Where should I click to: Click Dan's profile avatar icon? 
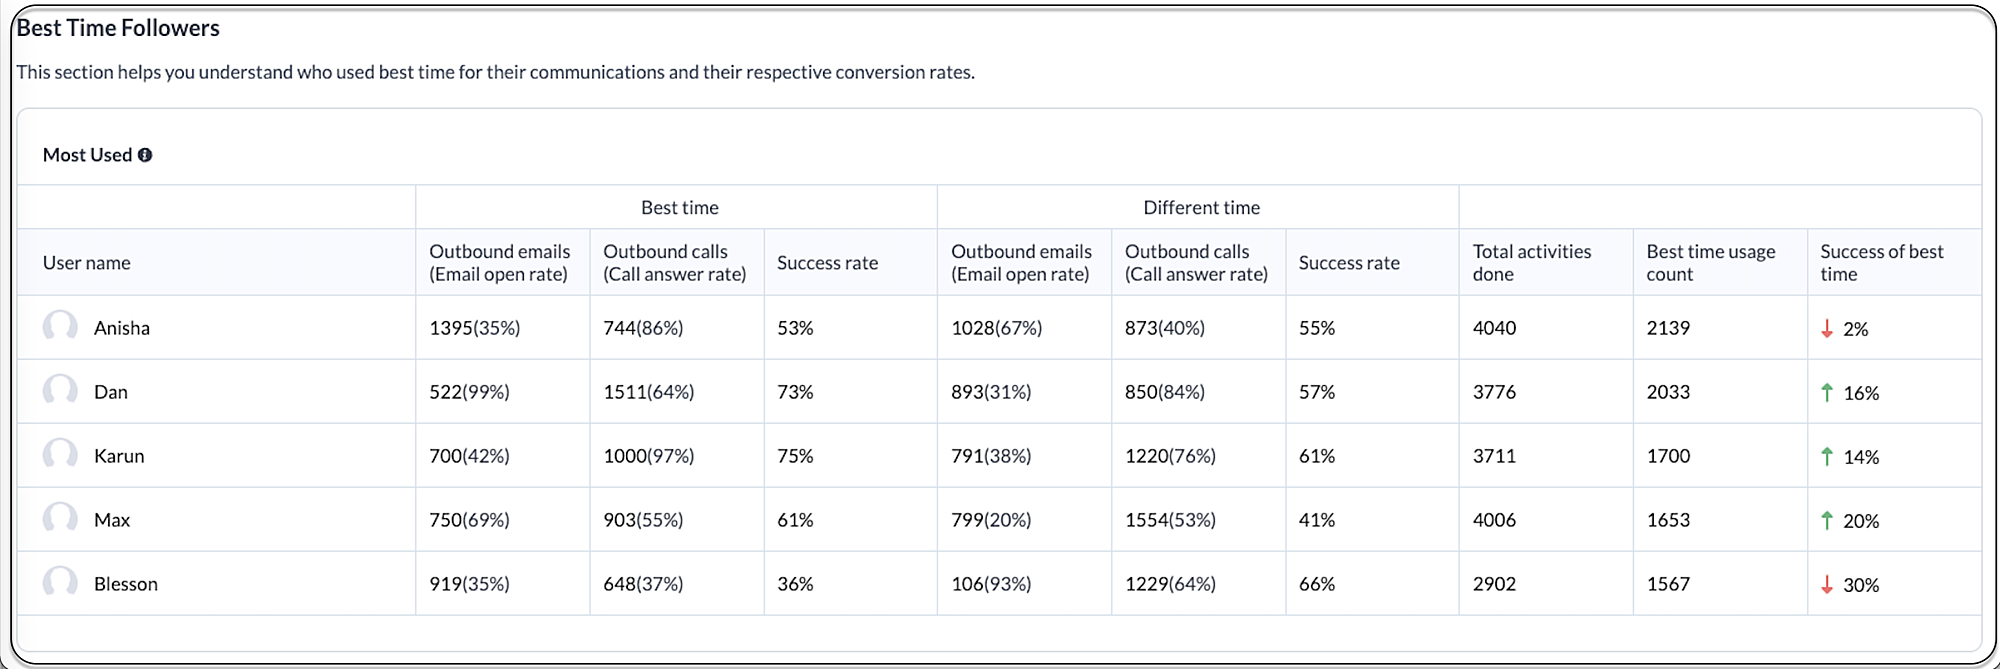(60, 391)
